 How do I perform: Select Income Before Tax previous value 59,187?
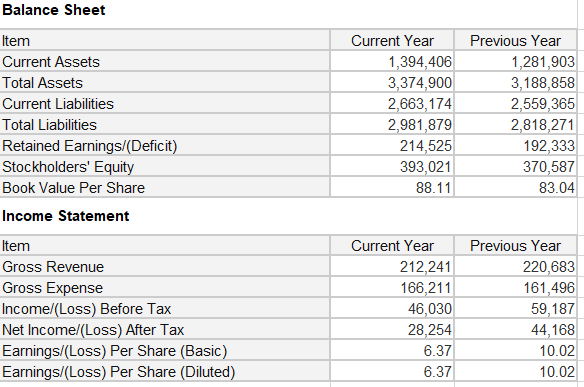[x=553, y=309]
